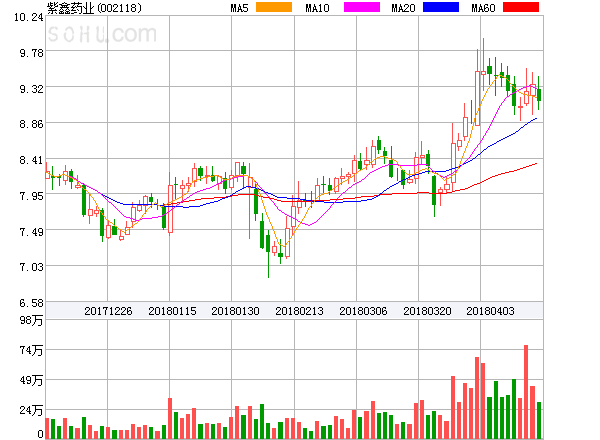Click the 8.86 price axis label
This screenshot has width=600, height=440.
(x=32, y=124)
